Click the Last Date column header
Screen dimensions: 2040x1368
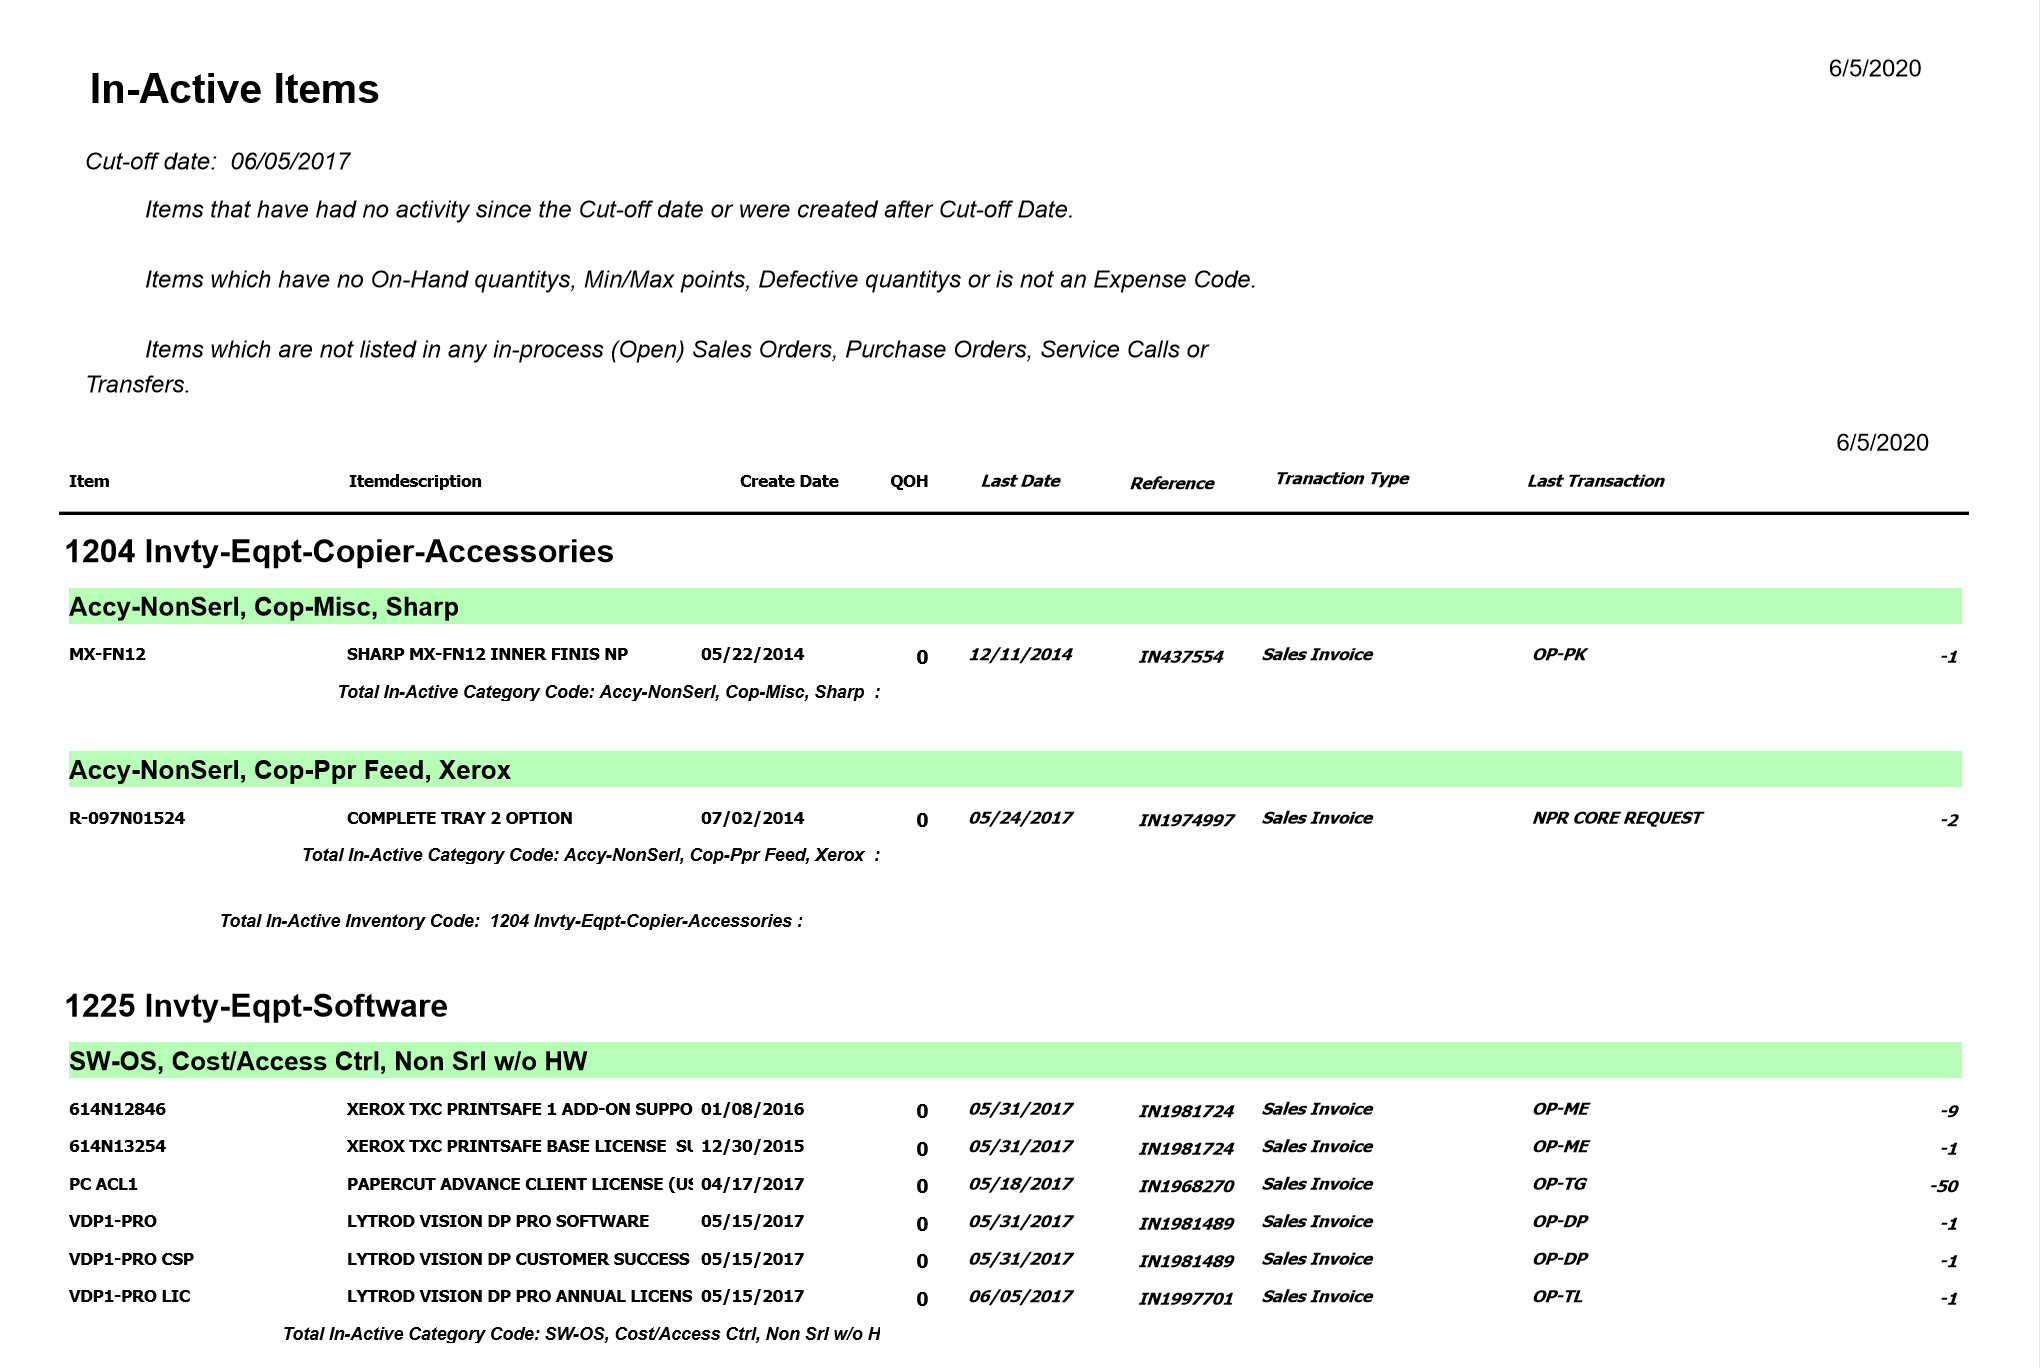pyautogui.click(x=1020, y=481)
